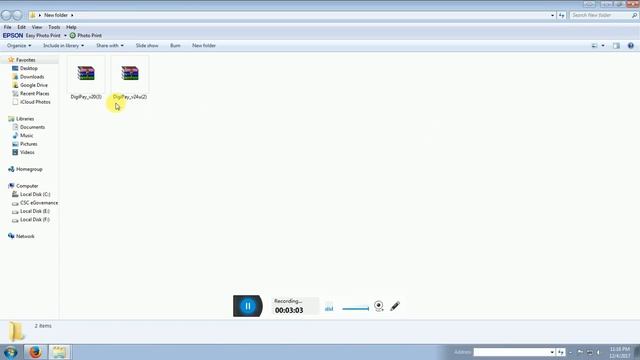Open the CSC eGovernance drive

pos(39,203)
